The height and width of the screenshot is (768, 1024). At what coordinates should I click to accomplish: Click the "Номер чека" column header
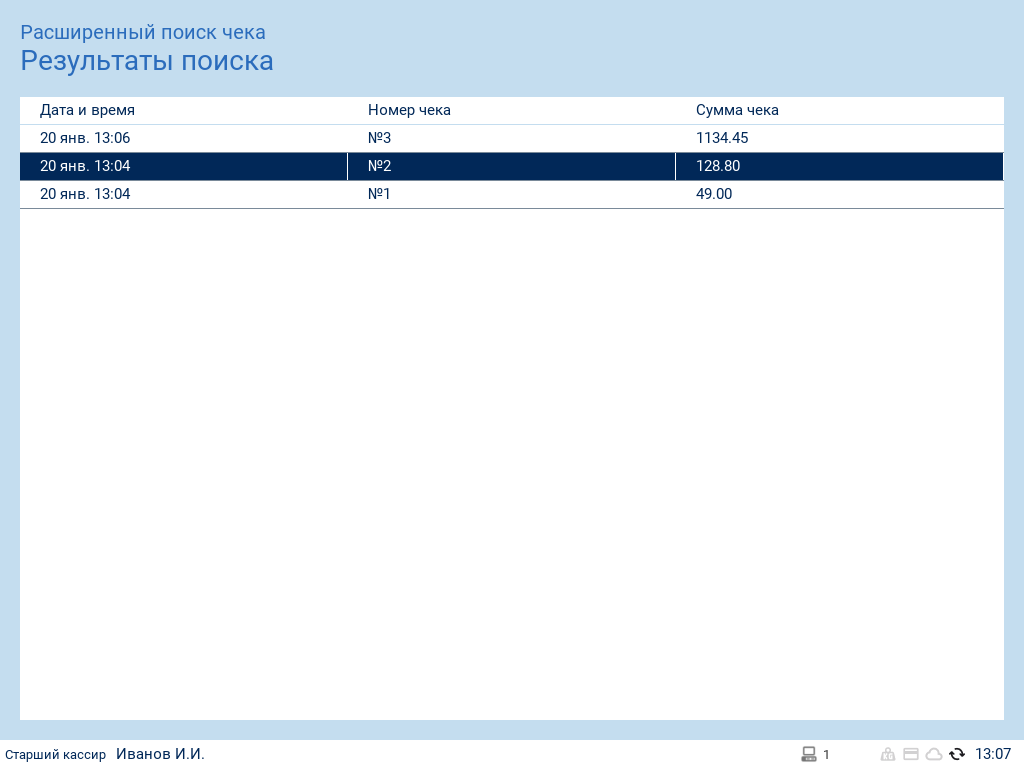click(409, 110)
